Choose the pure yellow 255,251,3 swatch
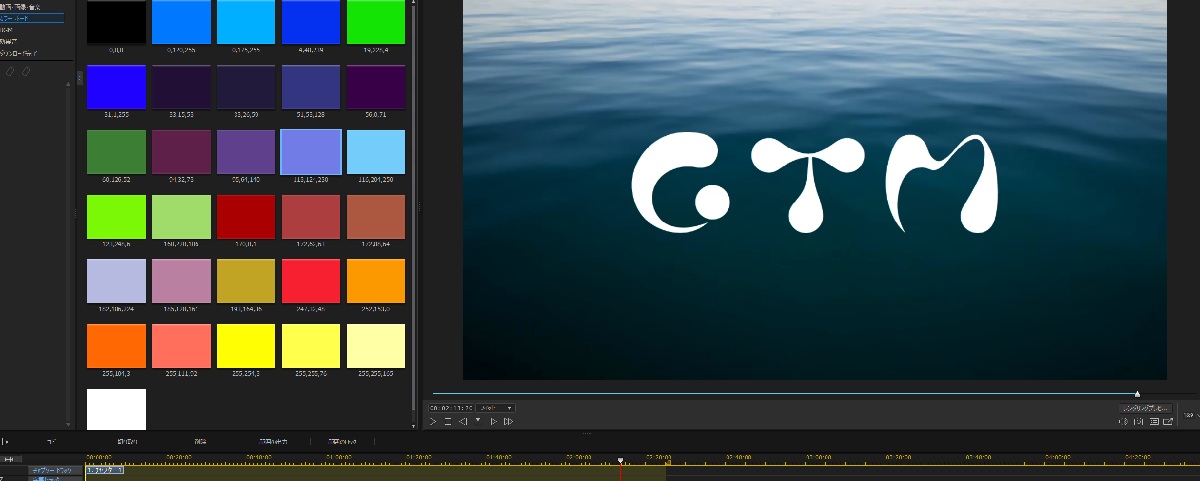Image resolution: width=1200 pixels, height=481 pixels. (x=246, y=346)
